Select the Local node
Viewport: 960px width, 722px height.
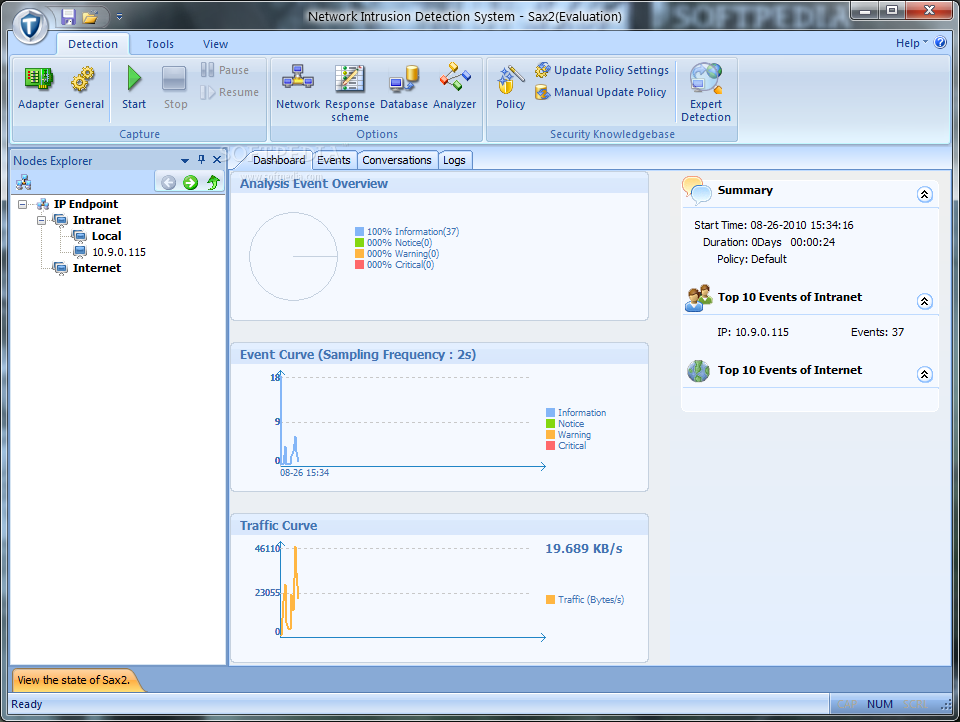click(x=107, y=236)
